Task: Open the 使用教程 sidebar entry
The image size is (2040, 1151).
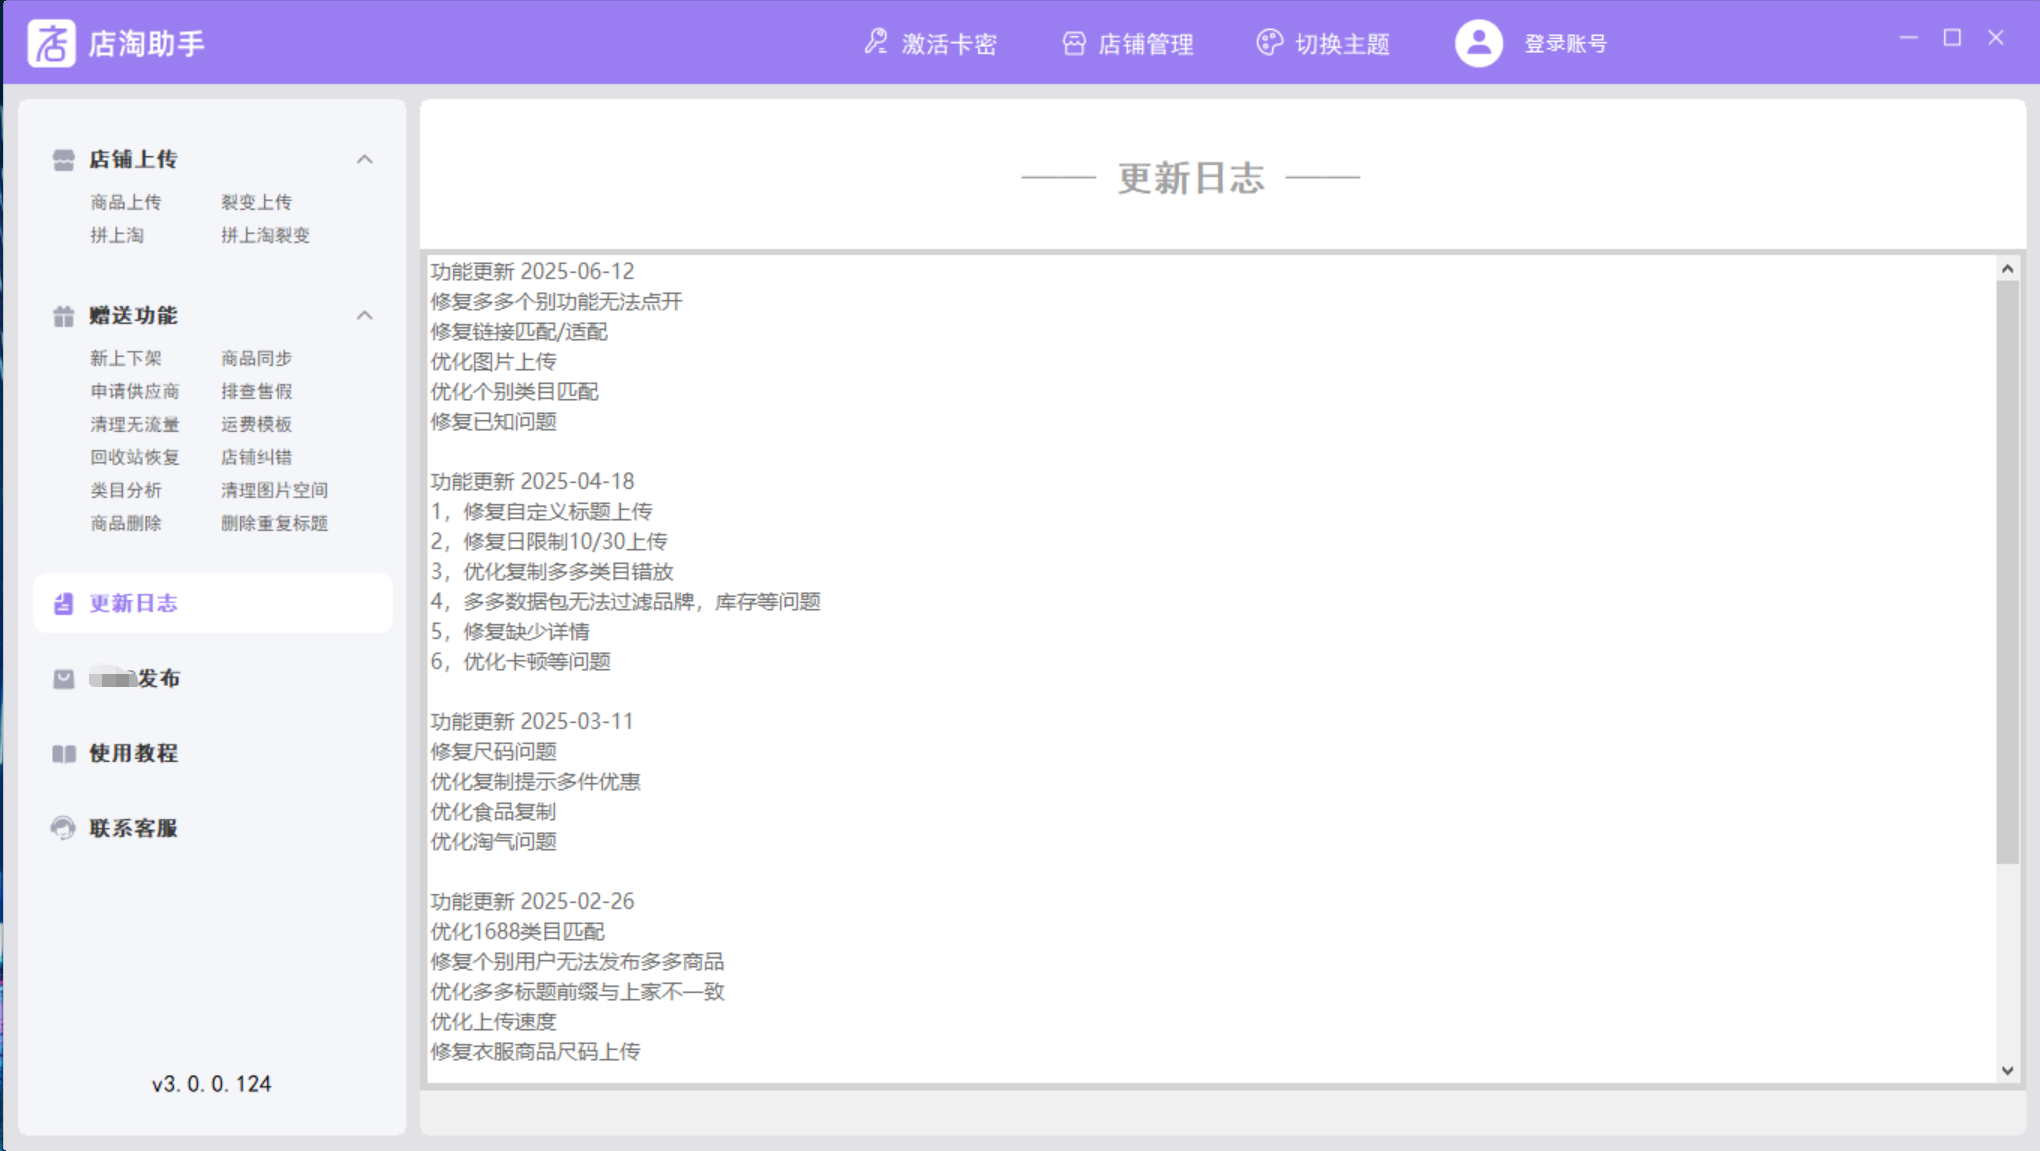Action: [133, 753]
